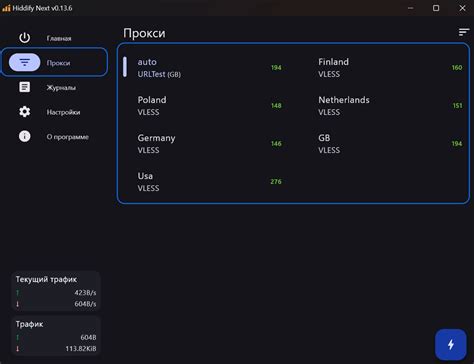Viewport: 474px width, 364px height.
Task: Click the Трафик total card heading
Action: pos(29,324)
